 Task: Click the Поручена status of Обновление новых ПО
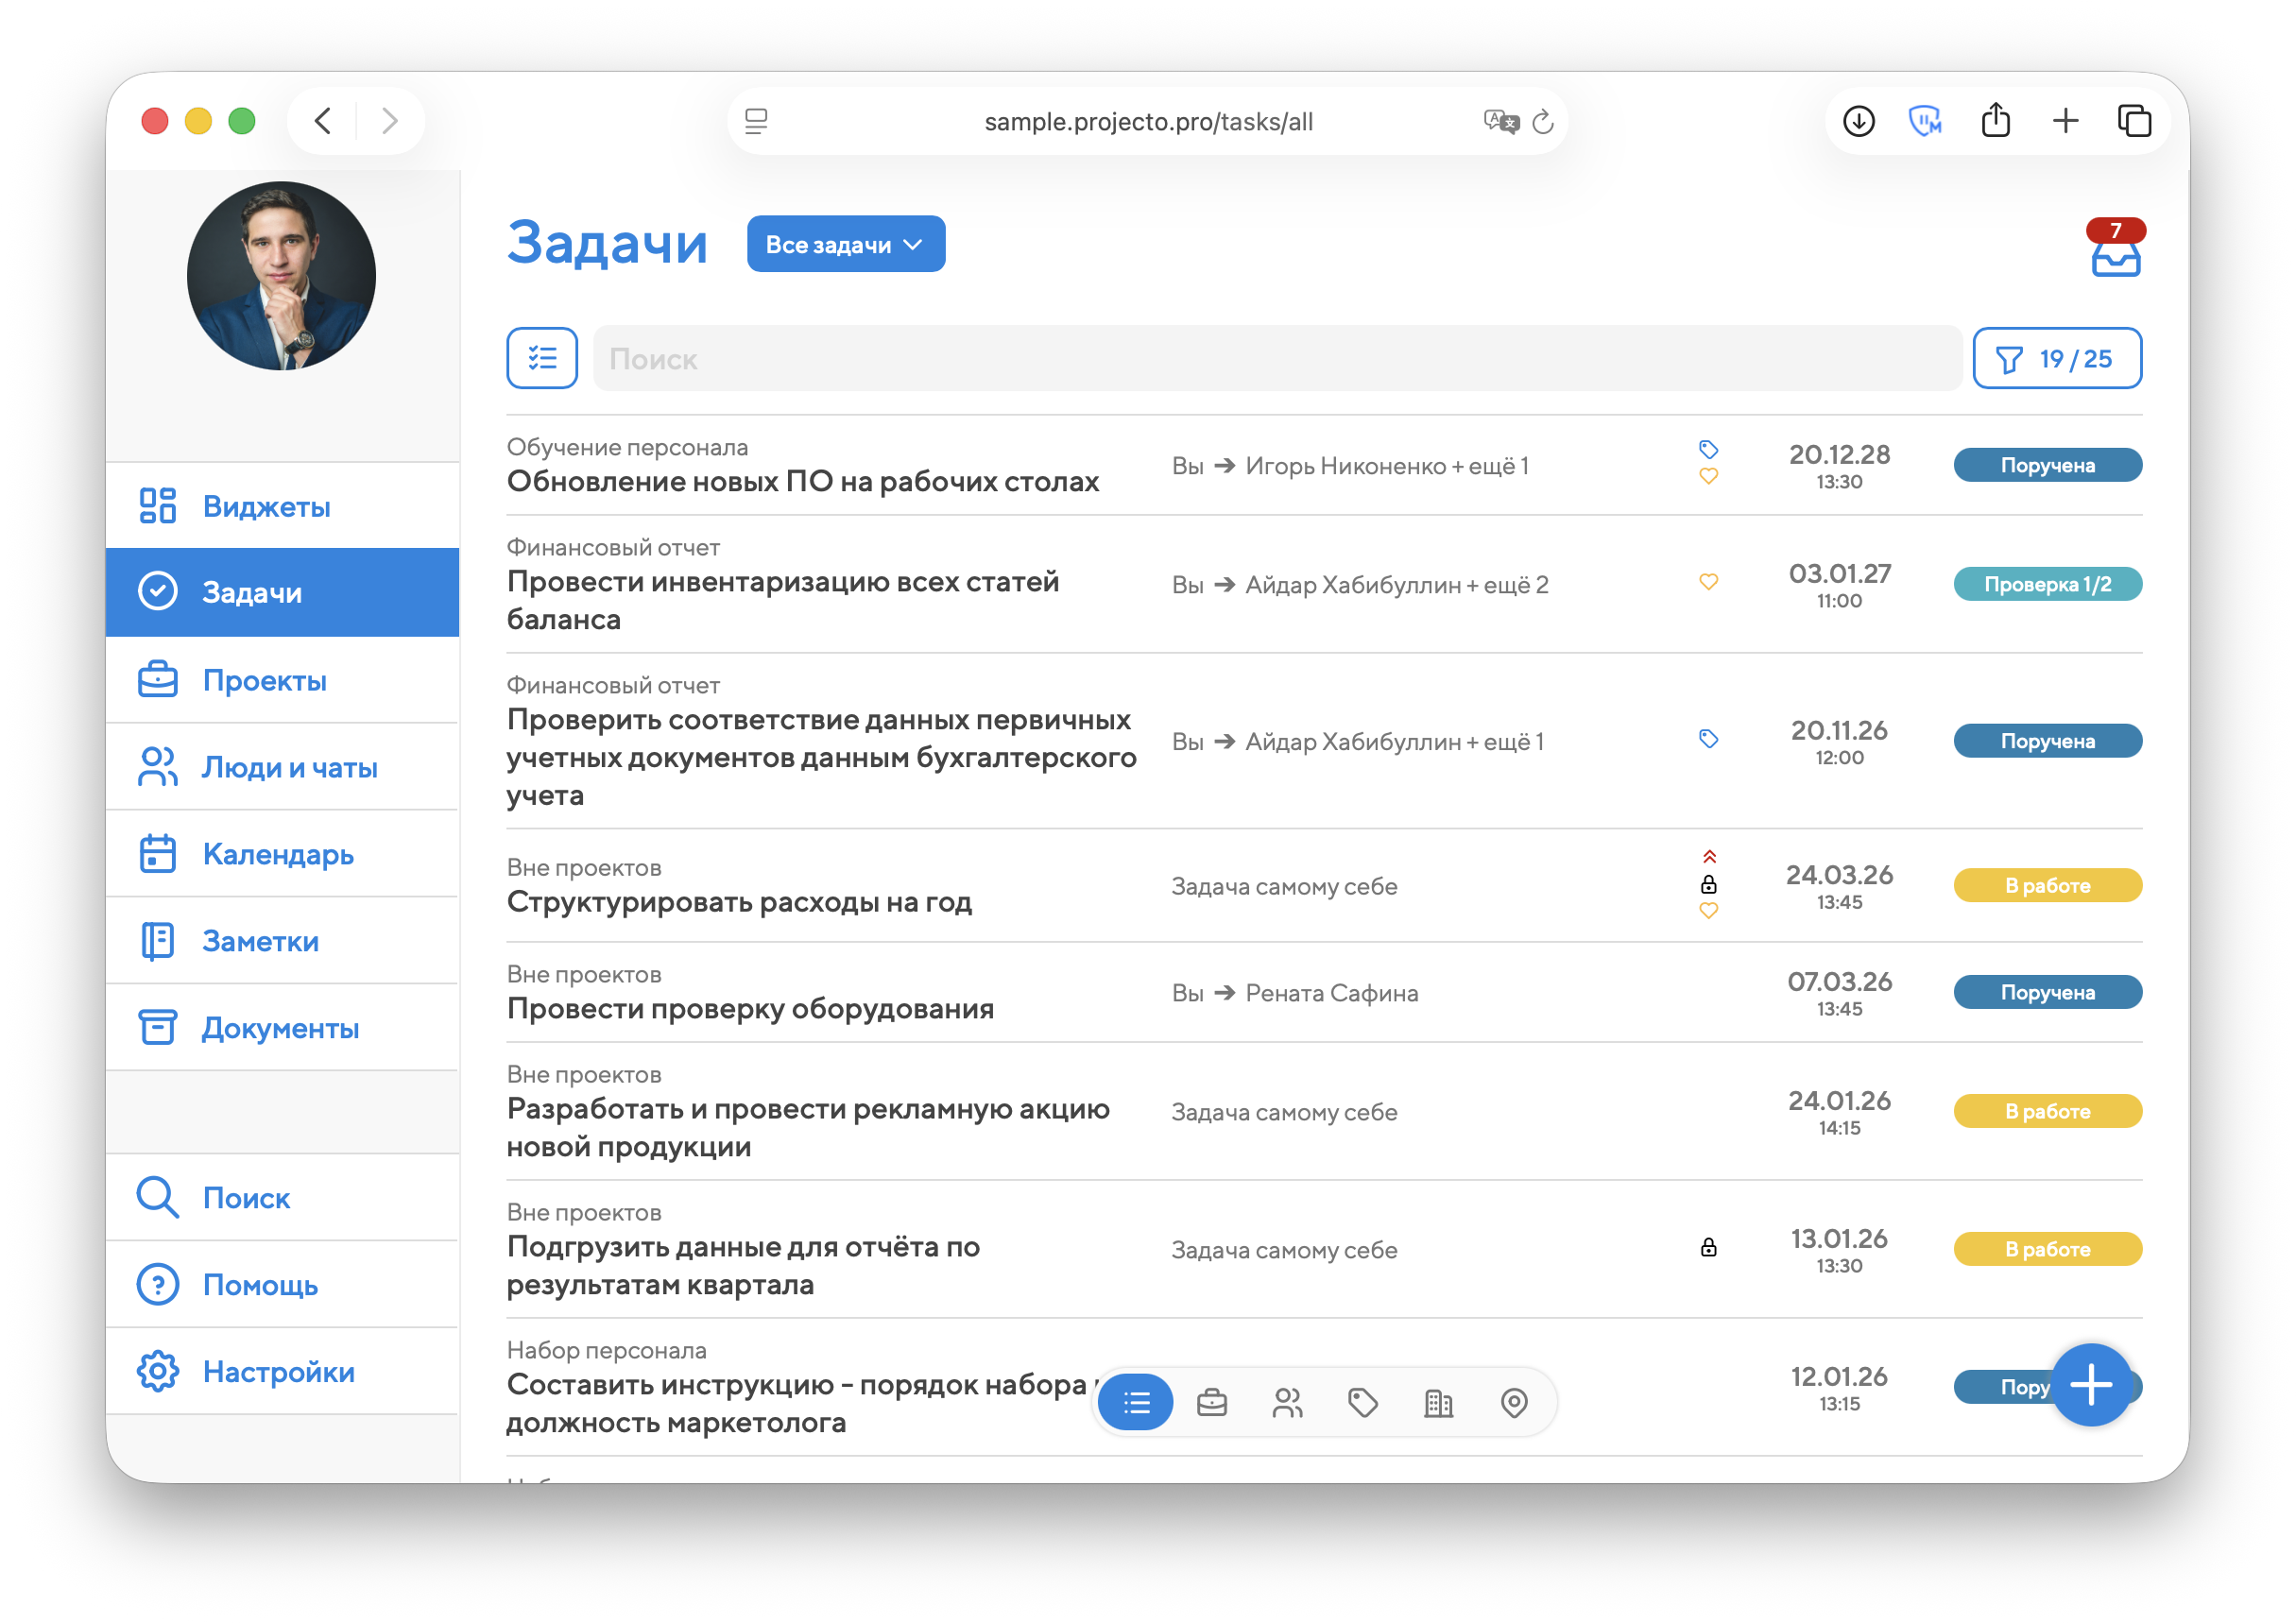[2047, 465]
